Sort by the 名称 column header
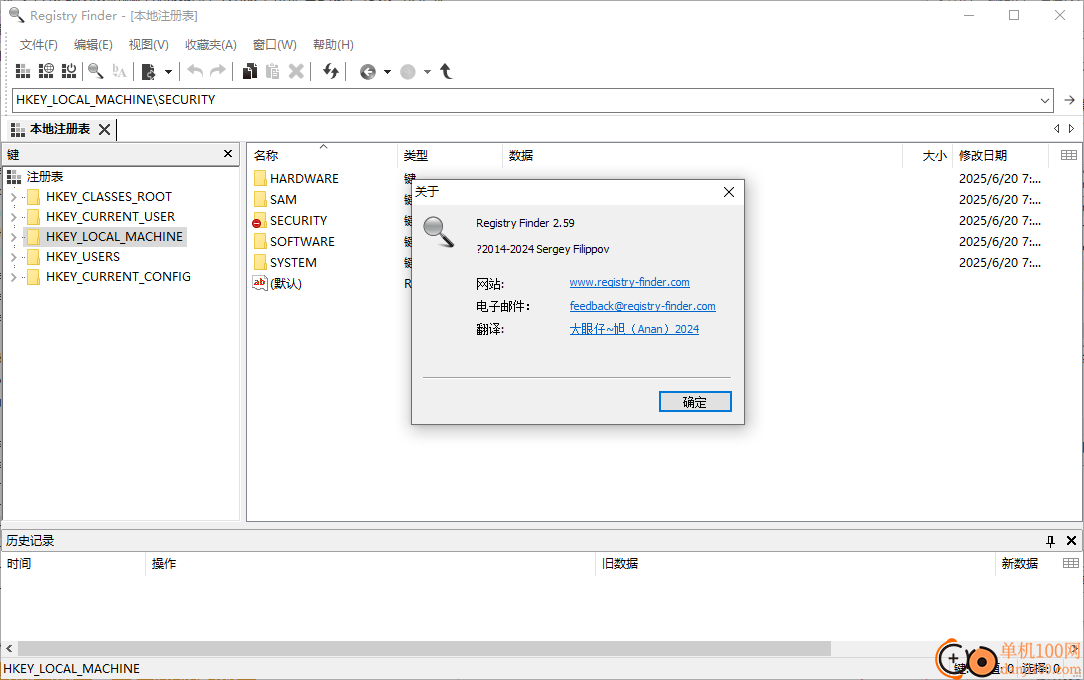This screenshot has width=1084, height=680. [x=322, y=155]
